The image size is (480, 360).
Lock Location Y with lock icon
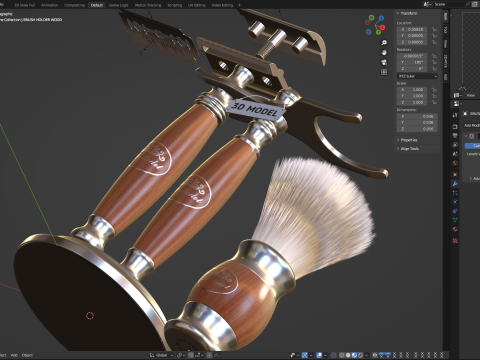[434, 36]
